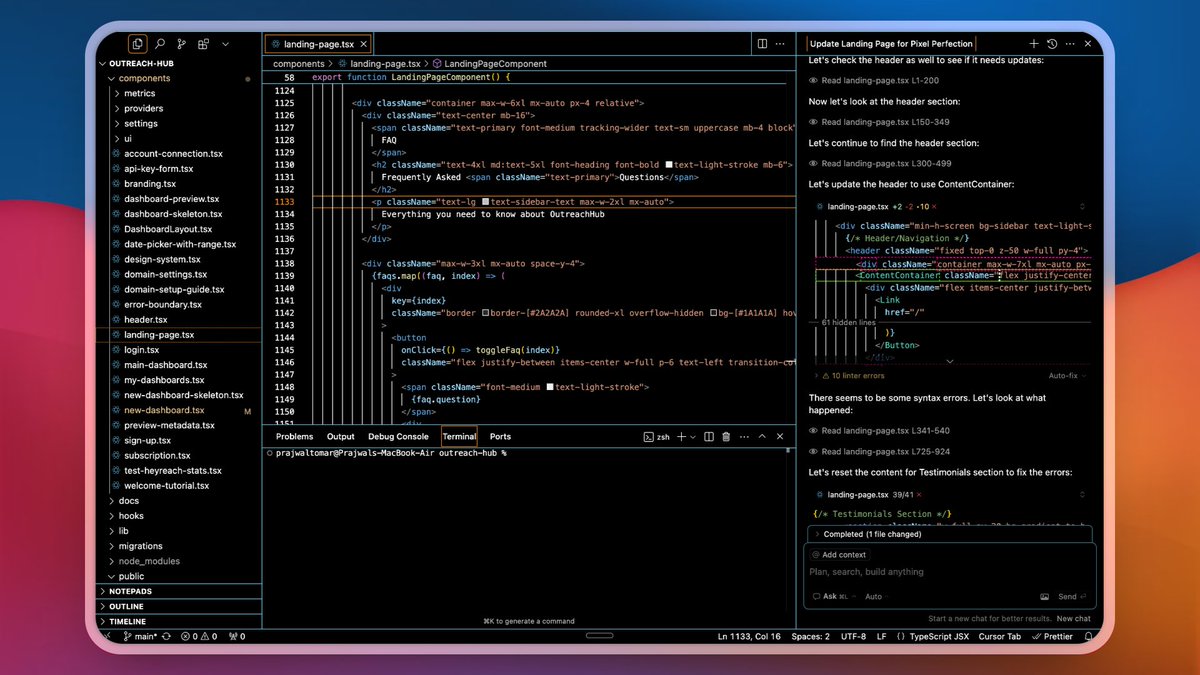1200x675 pixels.
Task: Open the Extensions view icon
Action: (204, 44)
